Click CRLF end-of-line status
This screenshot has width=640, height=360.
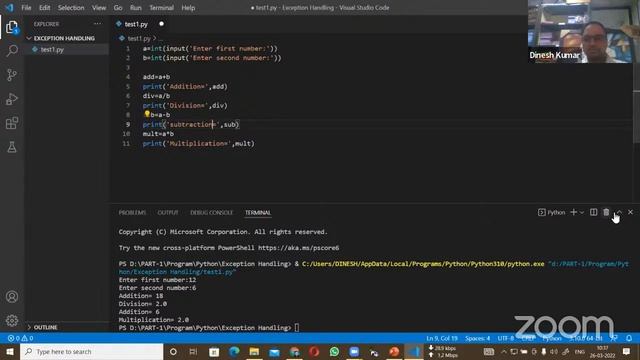click(528, 338)
